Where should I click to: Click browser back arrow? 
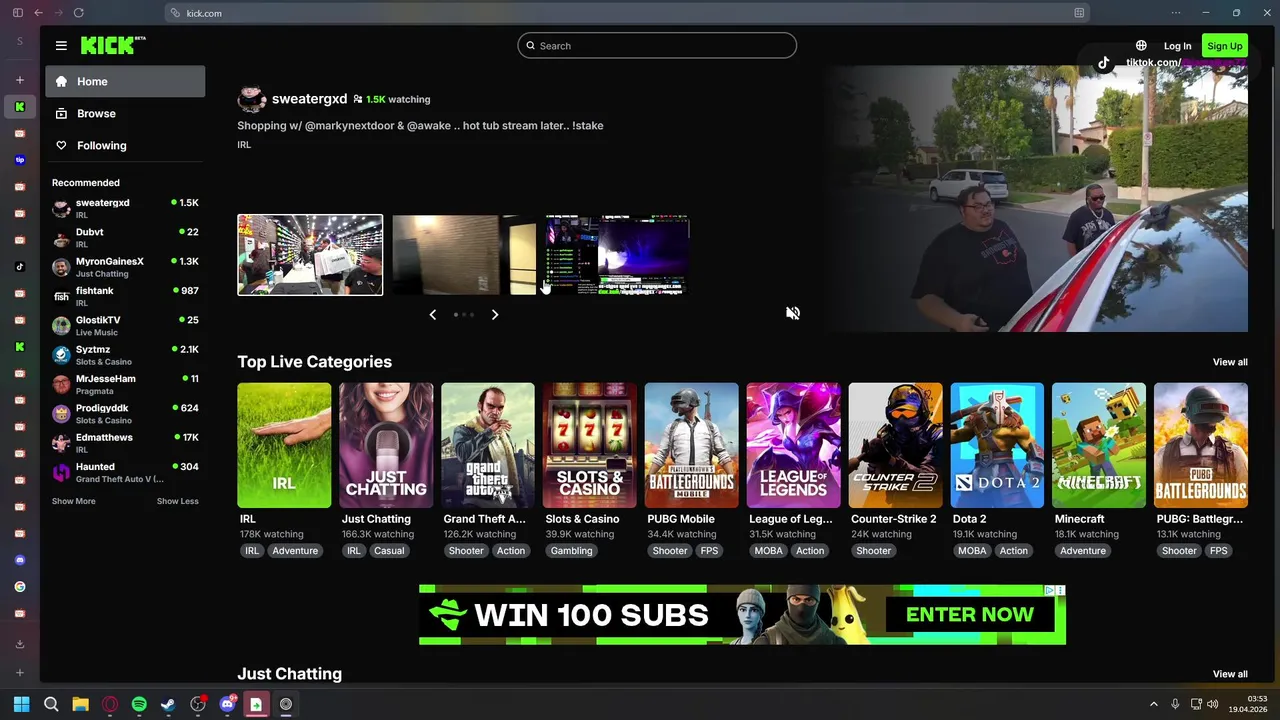point(38,13)
